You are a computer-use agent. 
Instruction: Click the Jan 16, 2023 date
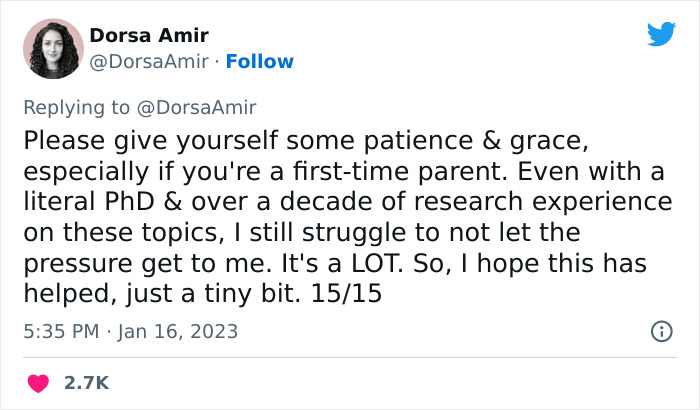click(178, 331)
